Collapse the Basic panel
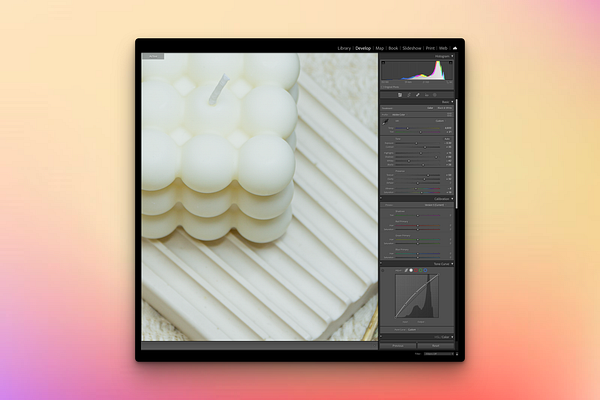The height and width of the screenshot is (400, 600). click(x=452, y=102)
